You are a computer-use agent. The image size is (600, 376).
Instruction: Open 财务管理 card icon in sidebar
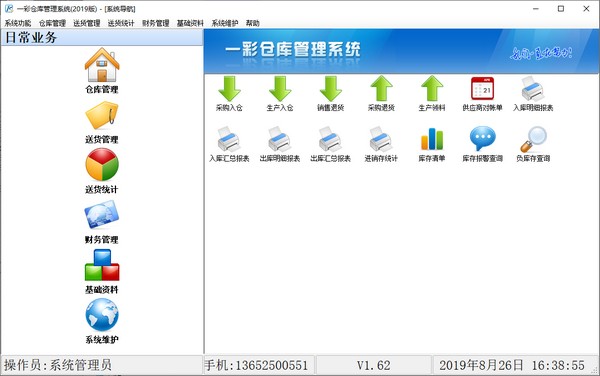tap(102, 215)
